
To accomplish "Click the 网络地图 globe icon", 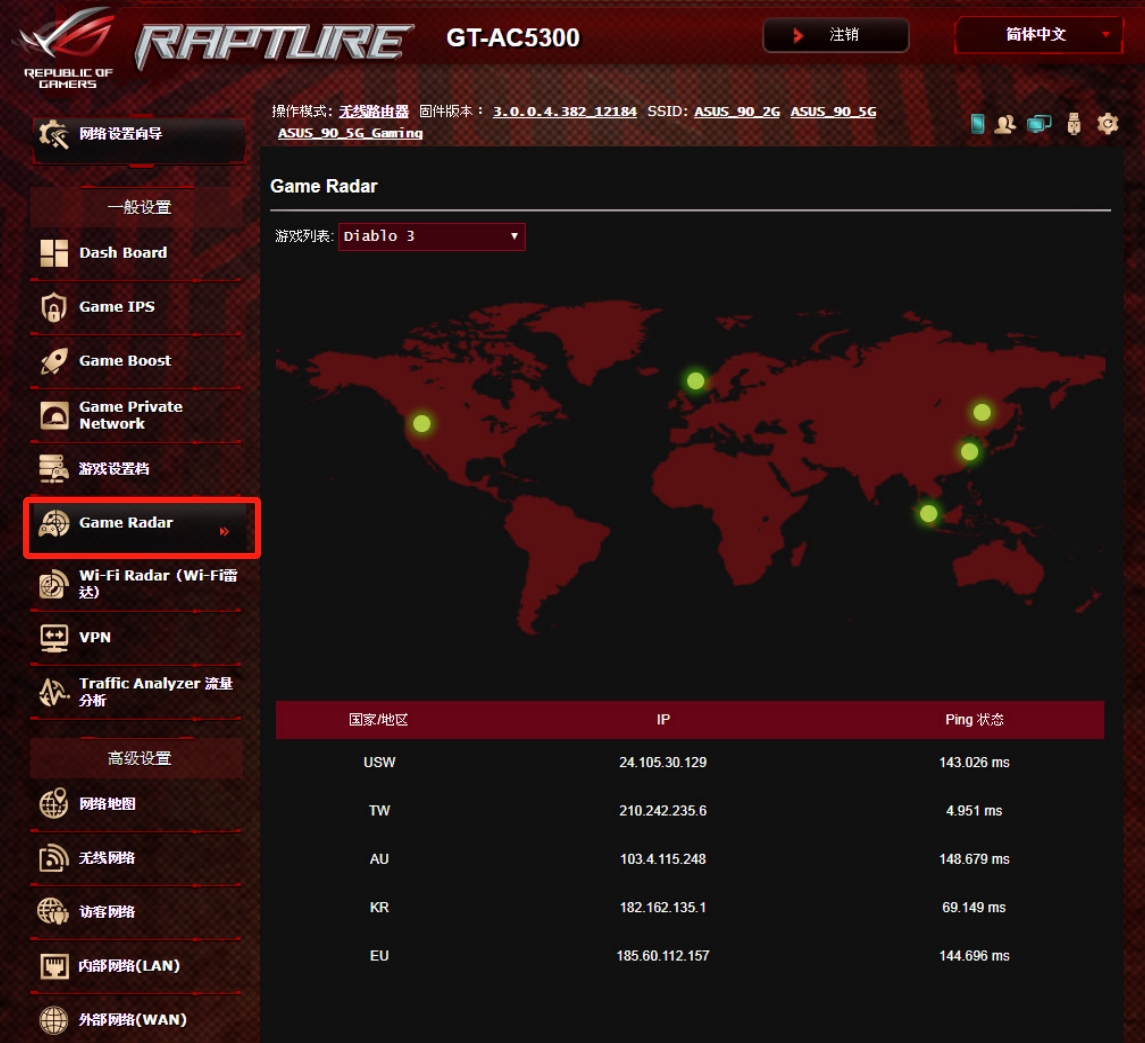I will click(54, 803).
